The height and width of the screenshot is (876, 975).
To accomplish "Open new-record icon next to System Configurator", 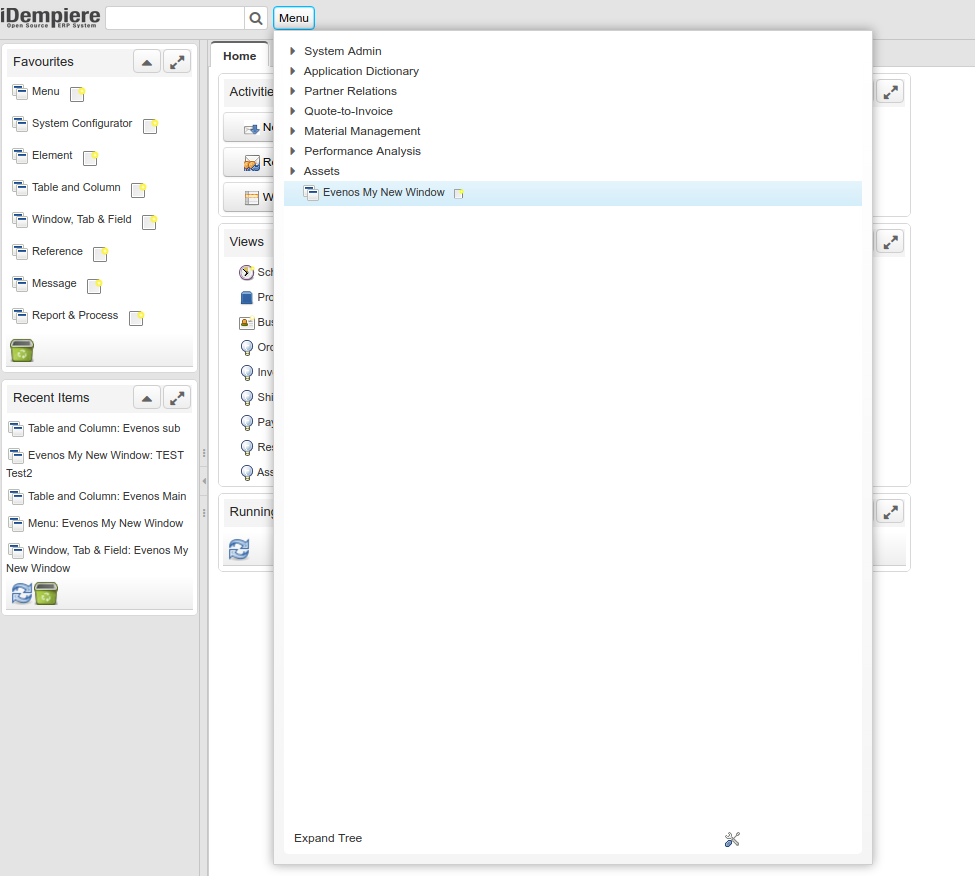I will [150, 126].
